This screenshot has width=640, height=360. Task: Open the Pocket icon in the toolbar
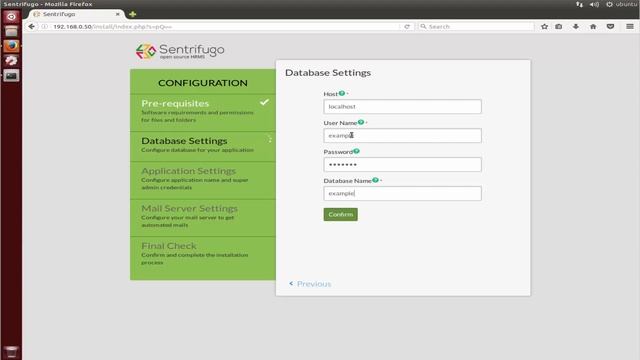point(610,27)
